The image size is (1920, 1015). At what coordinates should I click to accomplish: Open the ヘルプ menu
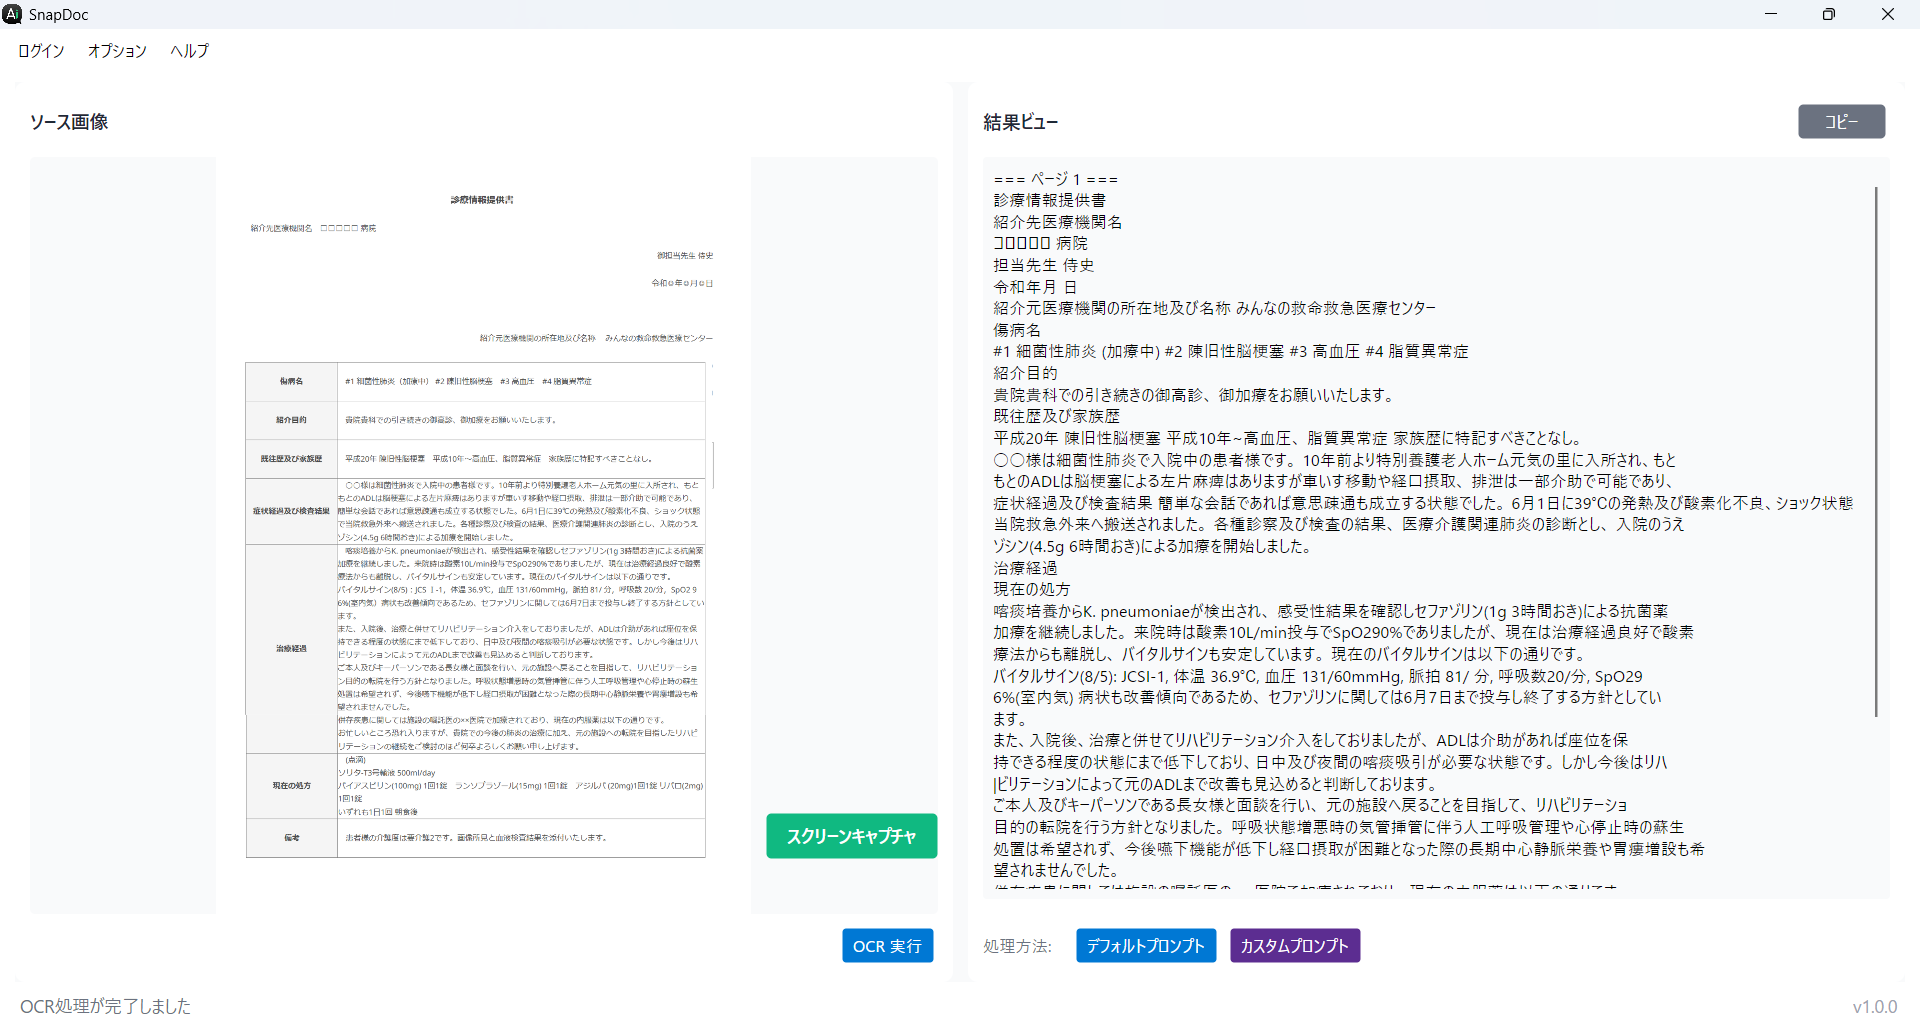189,51
